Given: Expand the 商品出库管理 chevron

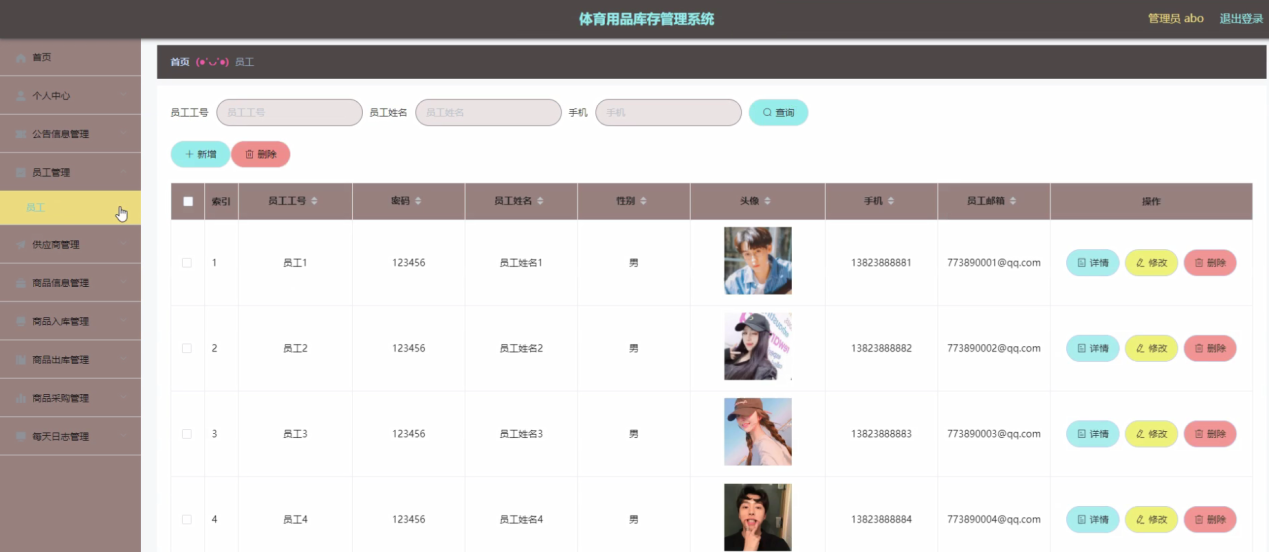Looking at the screenshot, I should point(122,359).
